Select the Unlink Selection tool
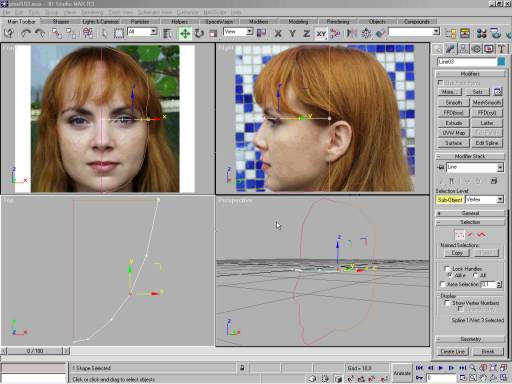512x384 pixels. tap(71, 33)
